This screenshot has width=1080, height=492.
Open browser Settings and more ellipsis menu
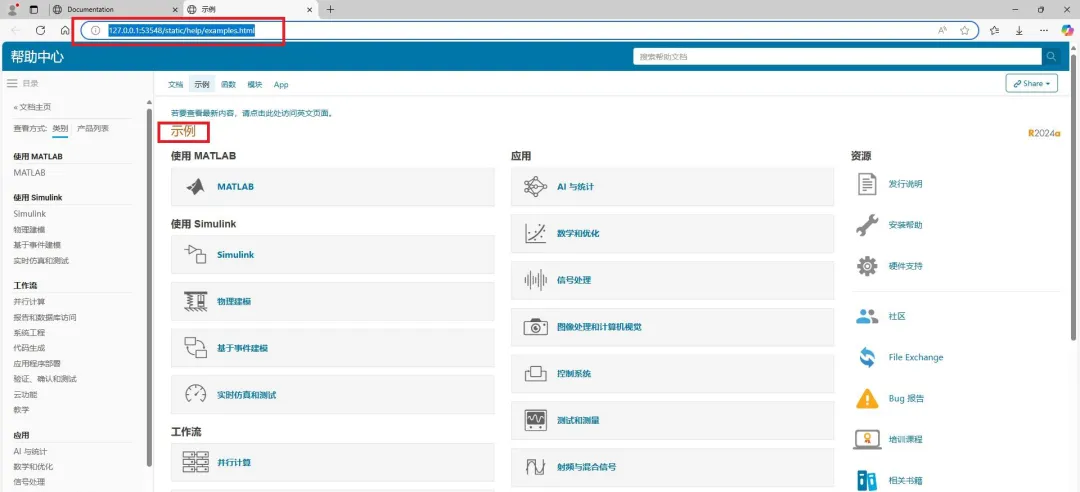tap(1044, 30)
